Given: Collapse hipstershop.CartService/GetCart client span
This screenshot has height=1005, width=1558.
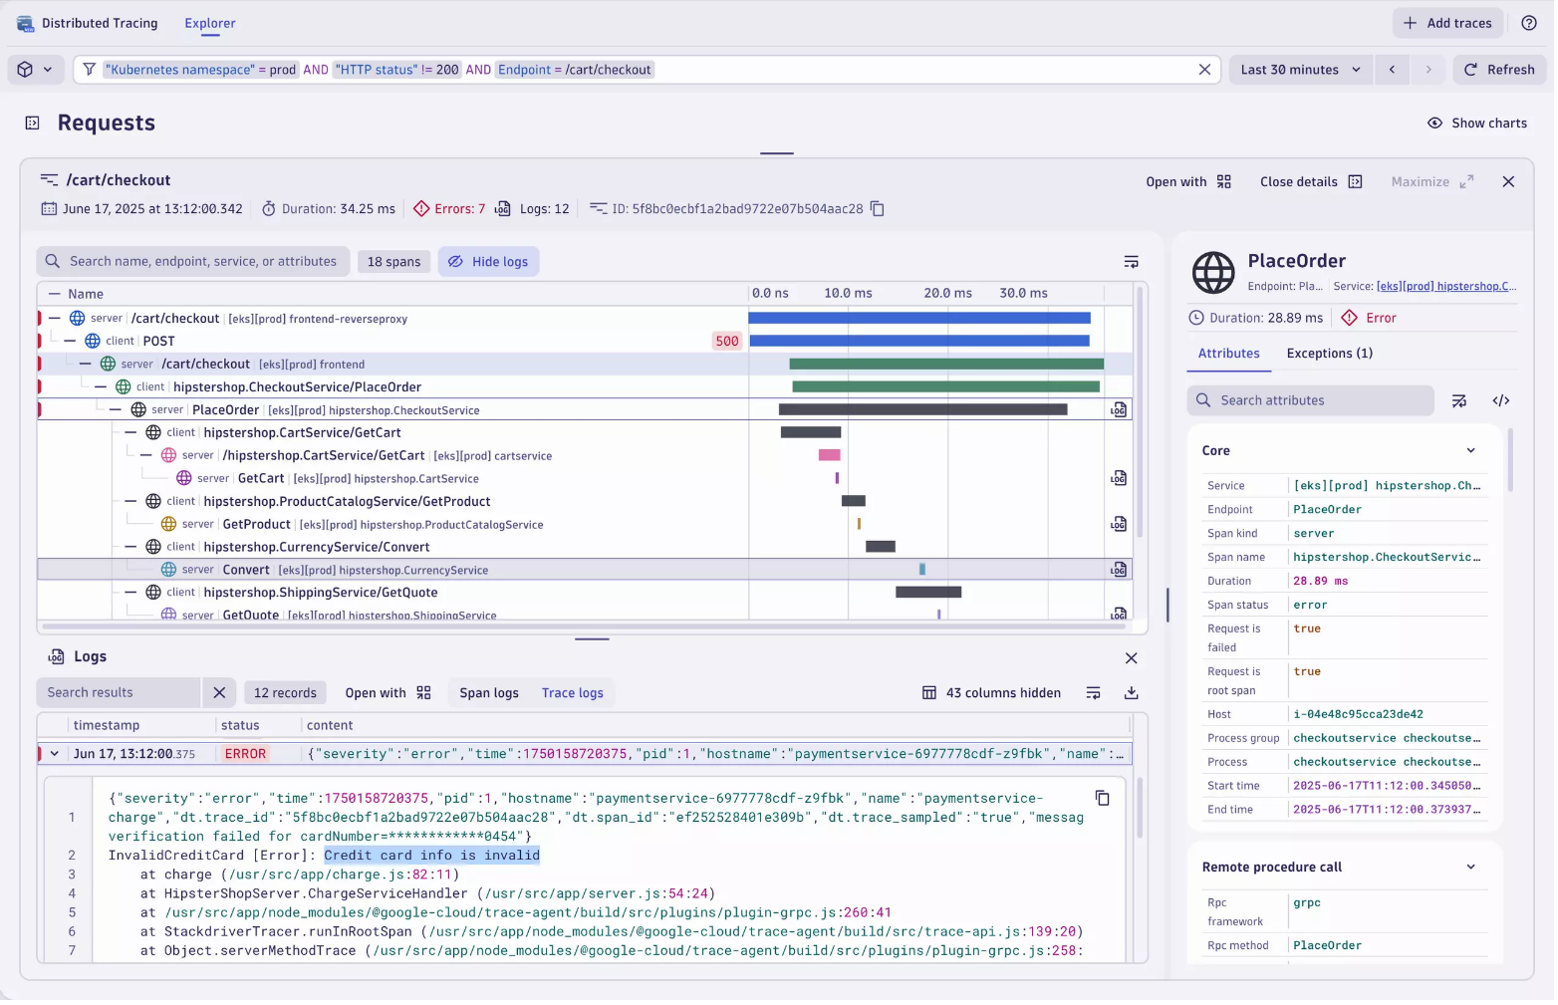Looking at the screenshot, I should coord(131,434).
